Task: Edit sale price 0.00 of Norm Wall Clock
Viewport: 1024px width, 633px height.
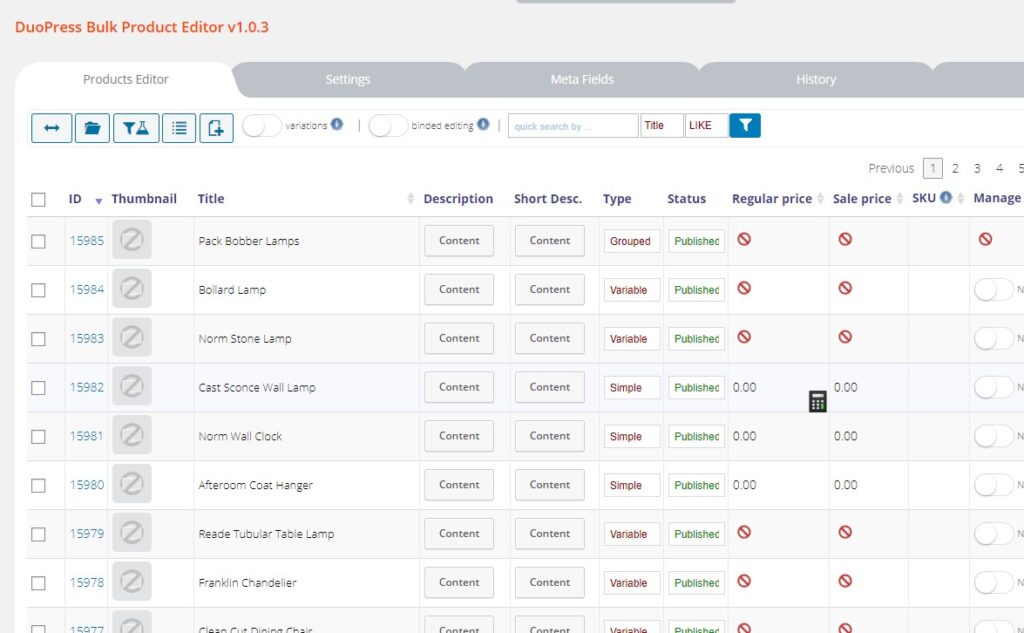Action: [846, 436]
